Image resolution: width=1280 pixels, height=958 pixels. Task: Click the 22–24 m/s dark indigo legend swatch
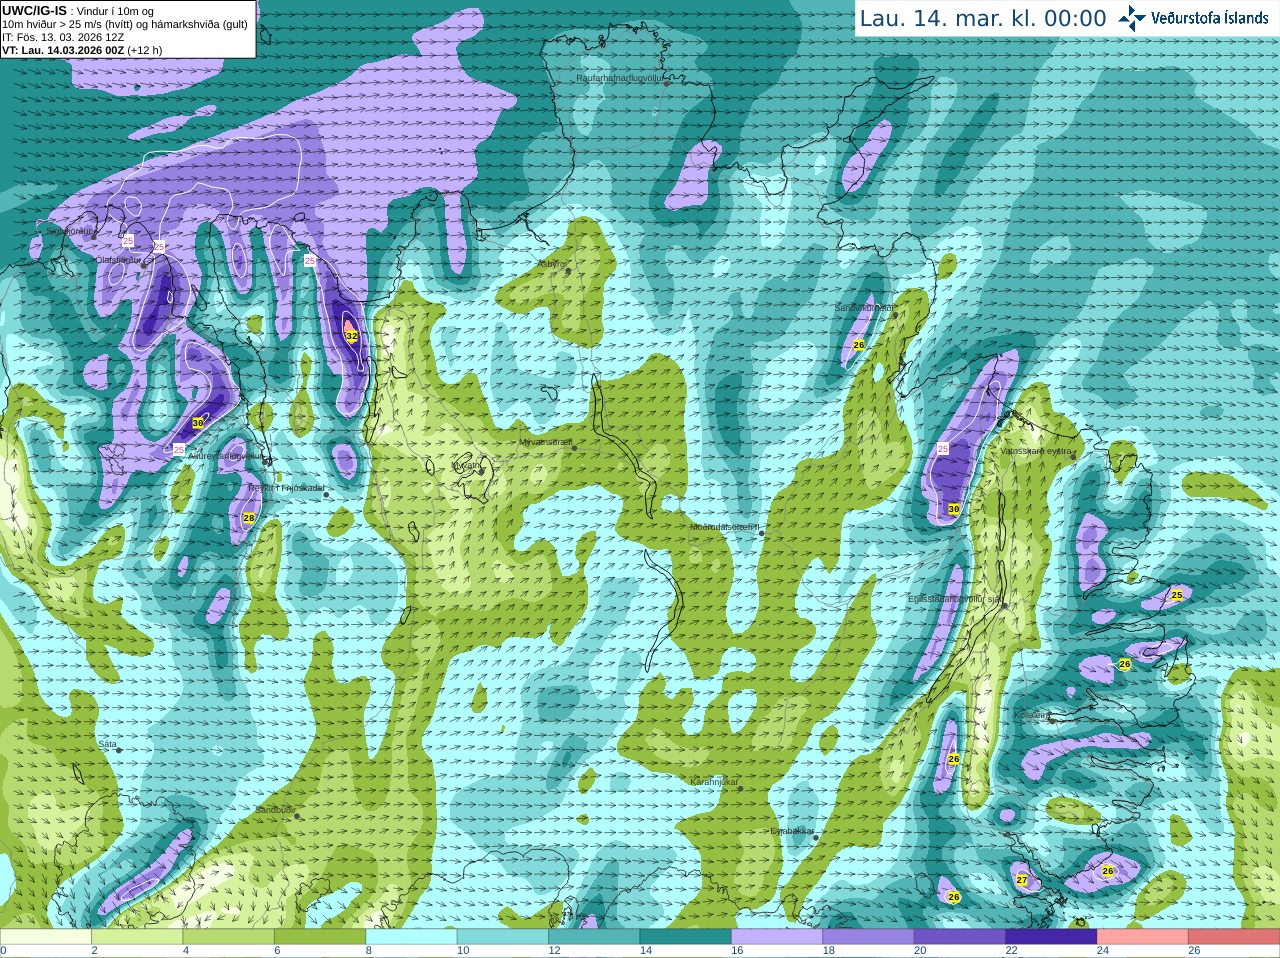tap(1051, 937)
